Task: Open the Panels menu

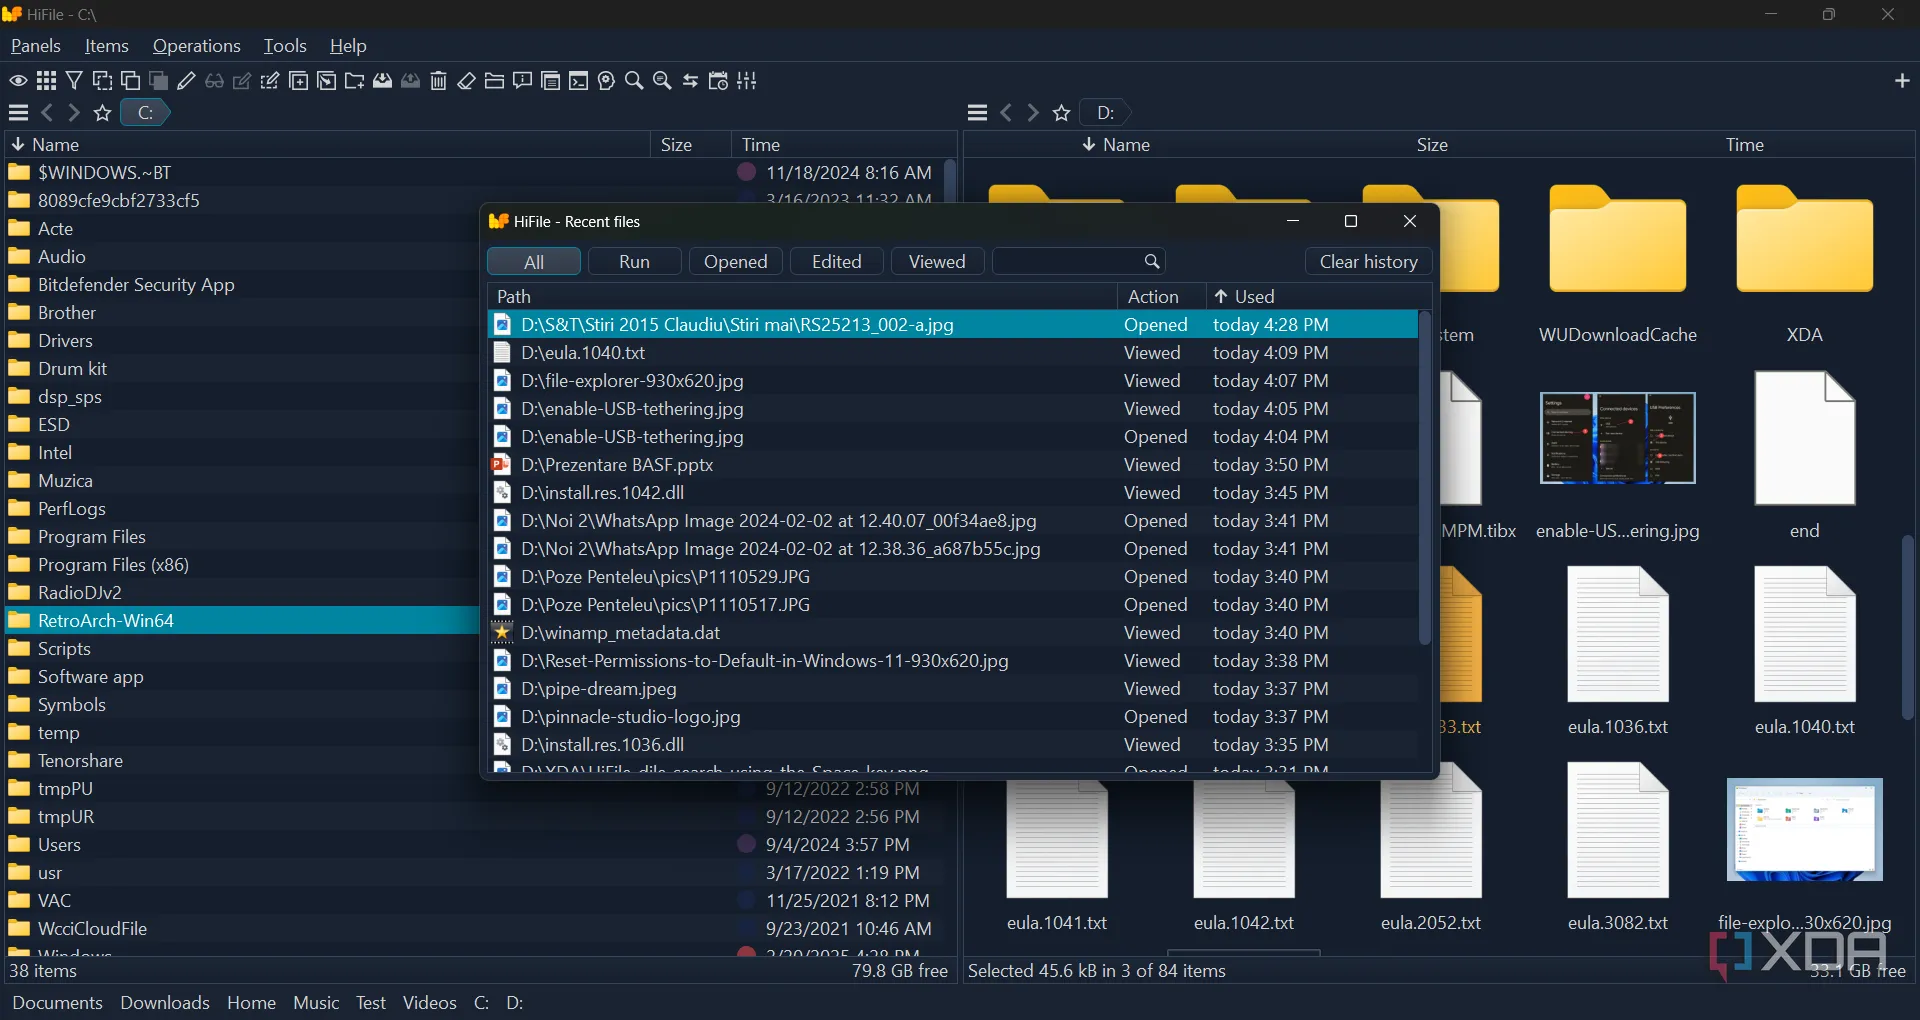Action: [x=36, y=46]
